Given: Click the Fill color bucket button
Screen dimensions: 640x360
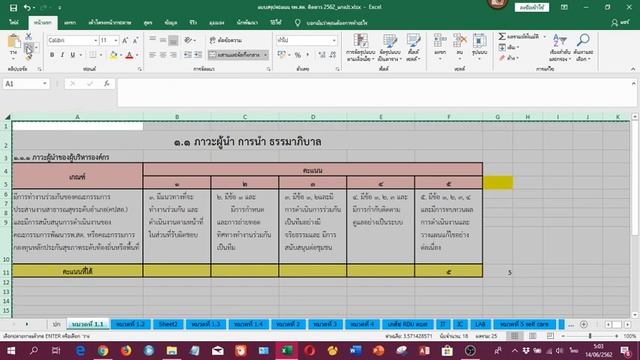Looking at the screenshot, I should (x=113, y=55).
